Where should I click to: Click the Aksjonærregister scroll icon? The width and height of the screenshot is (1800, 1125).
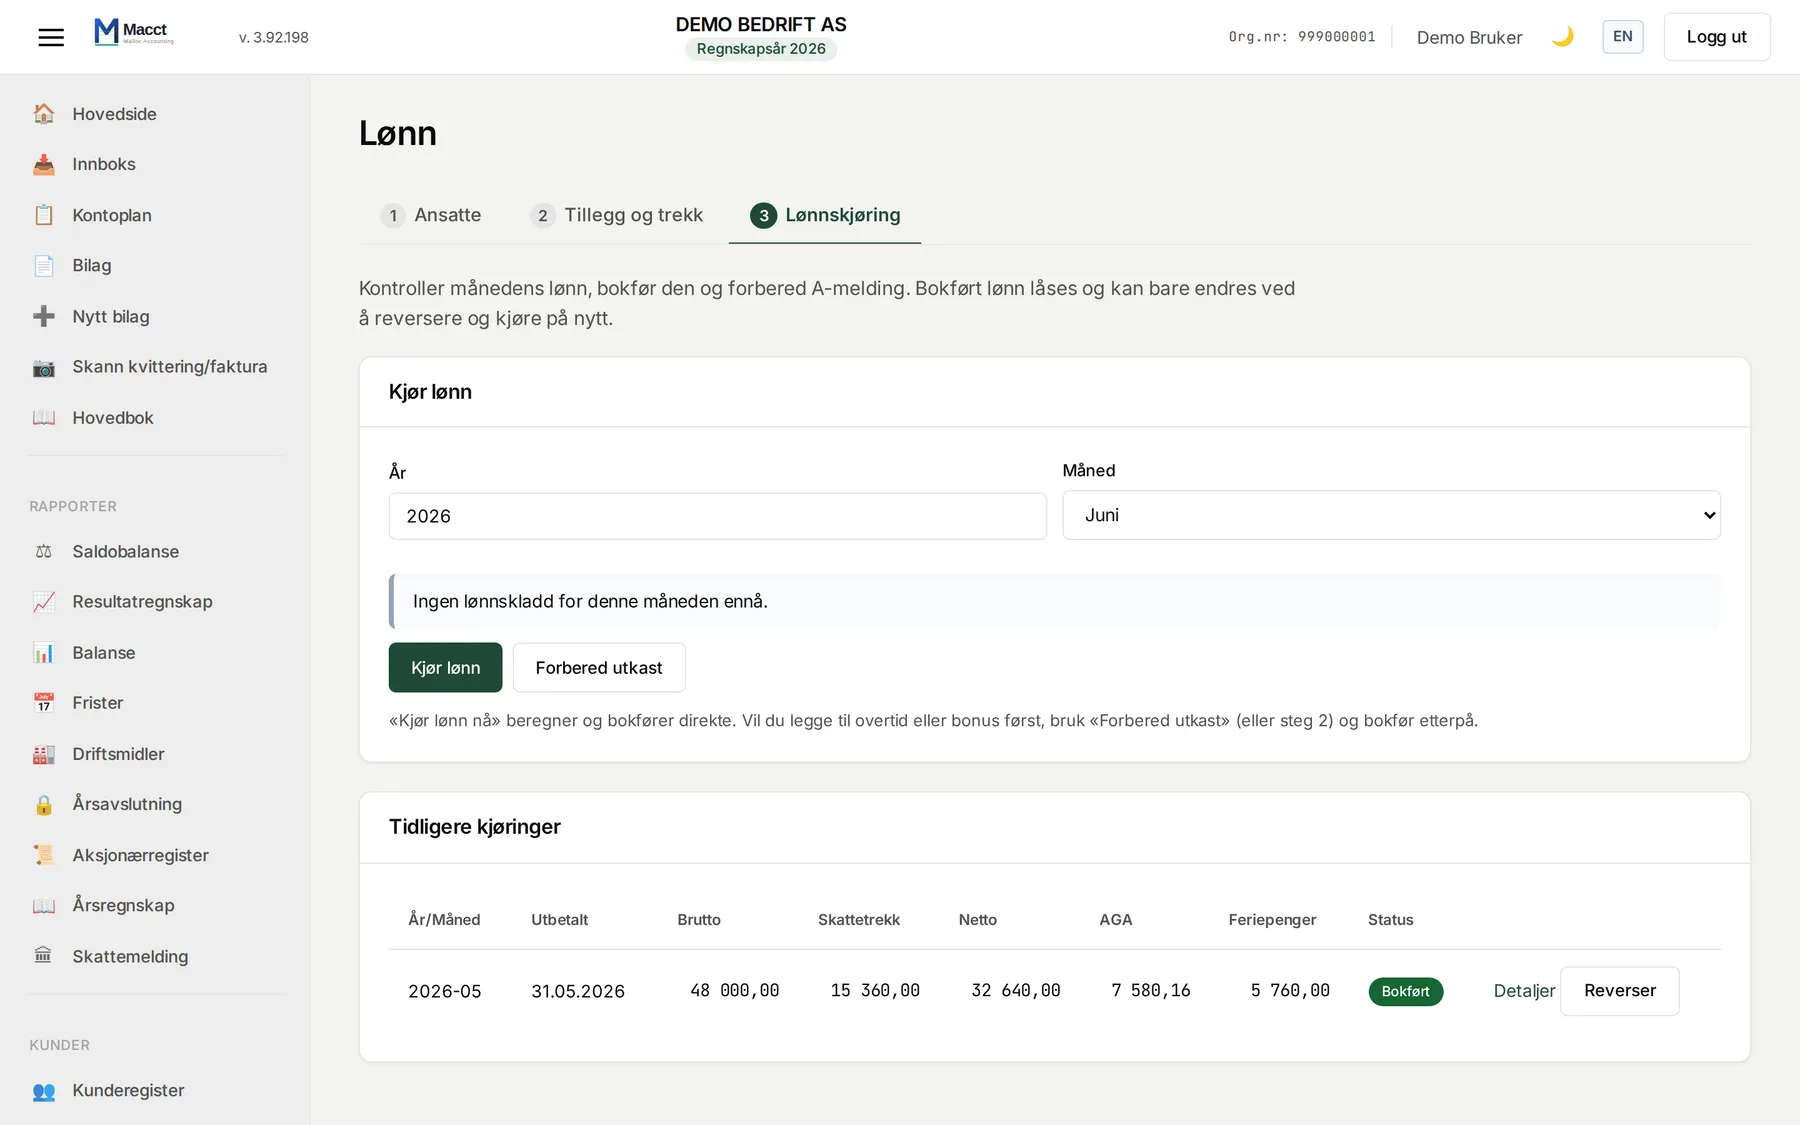(x=44, y=855)
